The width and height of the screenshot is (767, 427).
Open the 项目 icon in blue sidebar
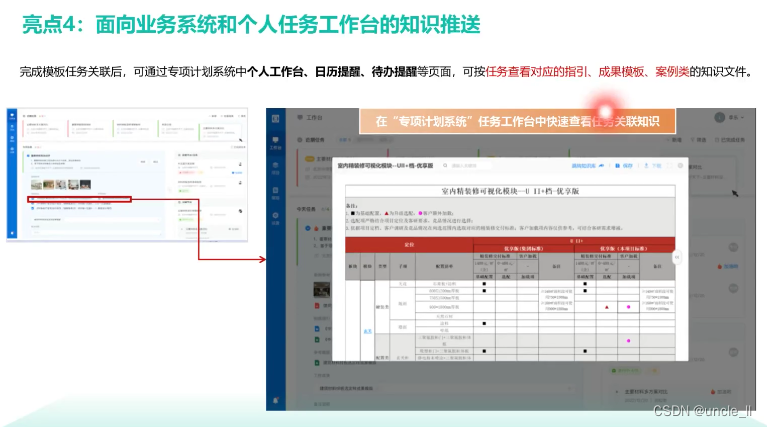(275, 168)
